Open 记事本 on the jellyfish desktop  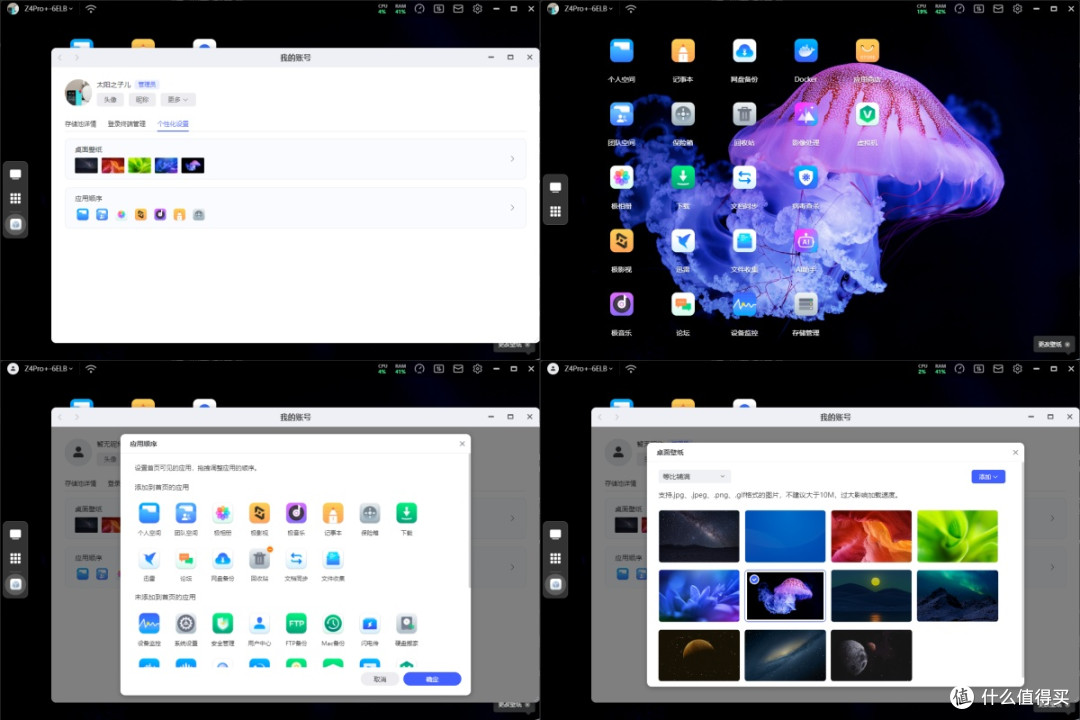(683, 51)
